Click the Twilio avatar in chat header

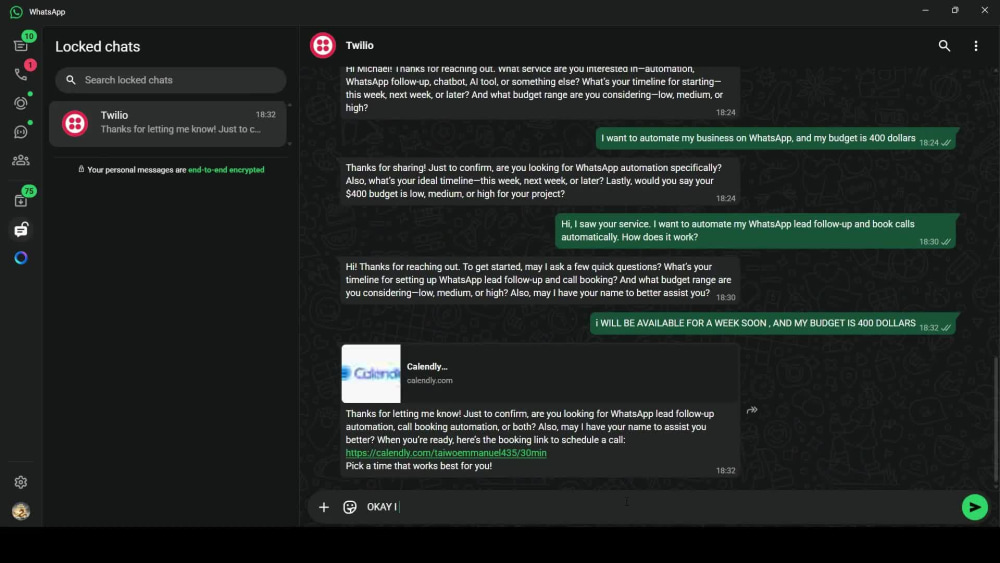tap(323, 45)
